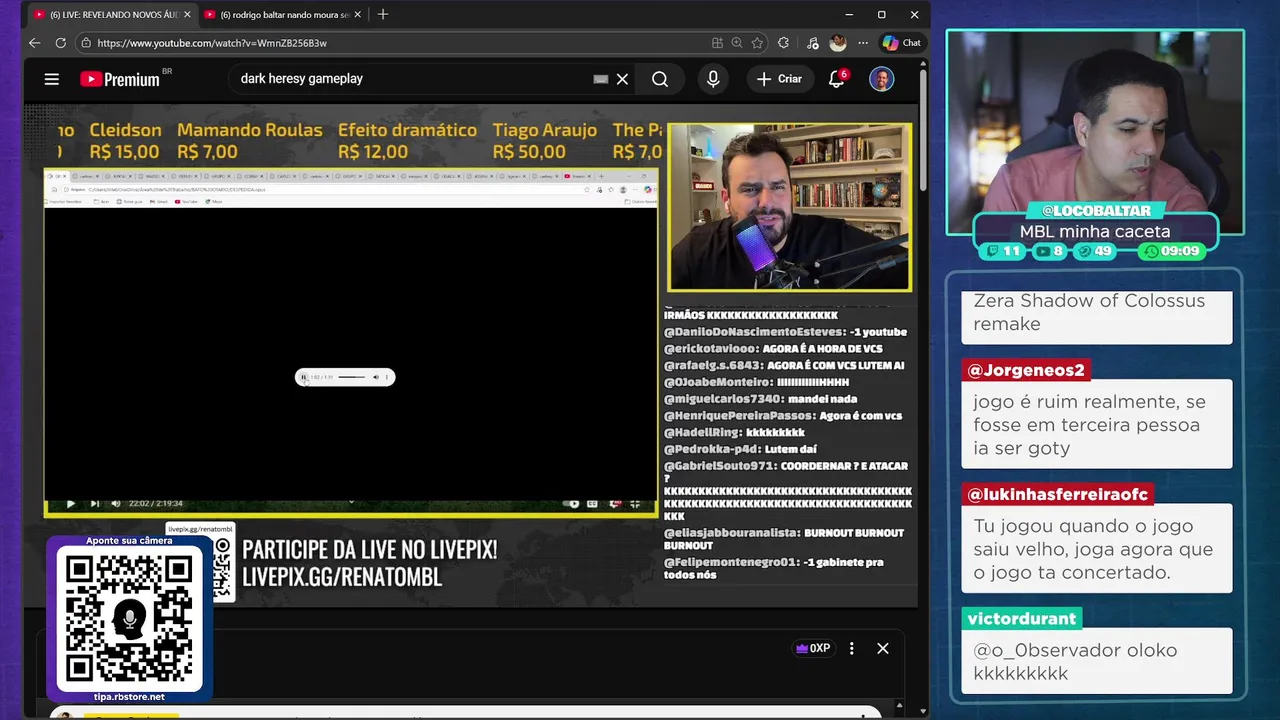Open the browser media control music-note icon
The height and width of the screenshot is (720, 1280).
812,43
